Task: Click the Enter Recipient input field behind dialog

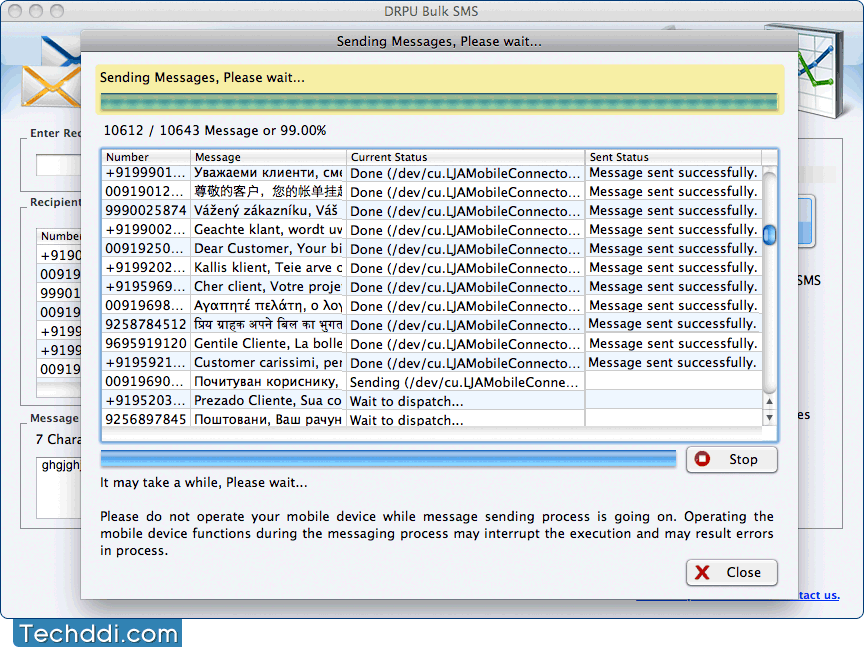Action: [58, 165]
